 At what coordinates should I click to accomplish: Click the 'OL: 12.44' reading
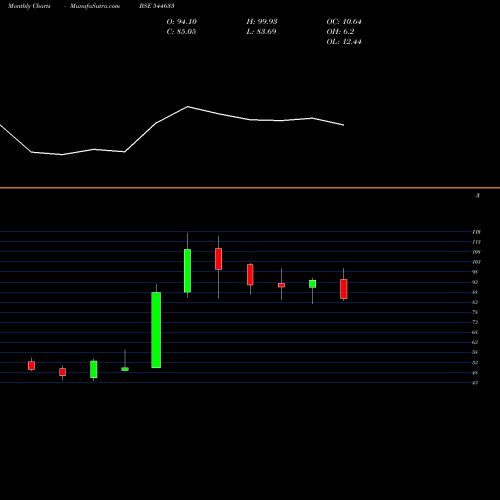[x=344, y=42]
